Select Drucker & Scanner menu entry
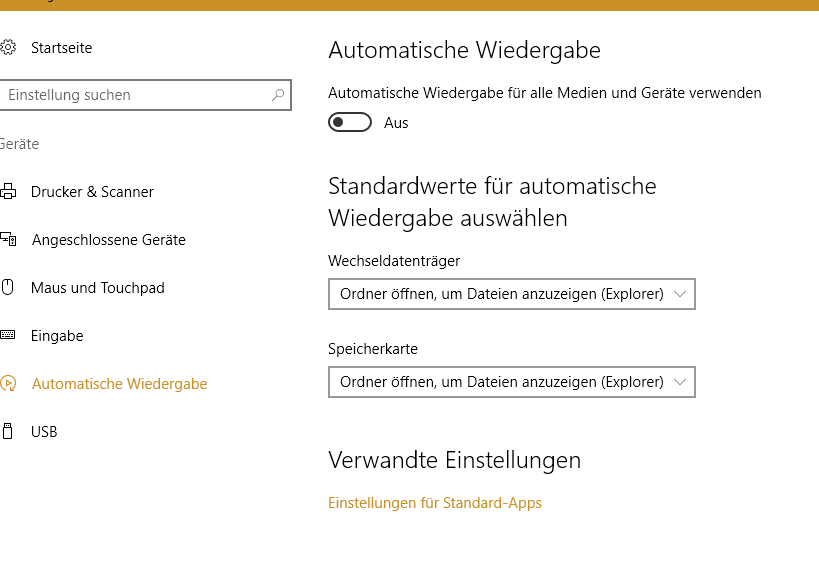 tap(92, 192)
